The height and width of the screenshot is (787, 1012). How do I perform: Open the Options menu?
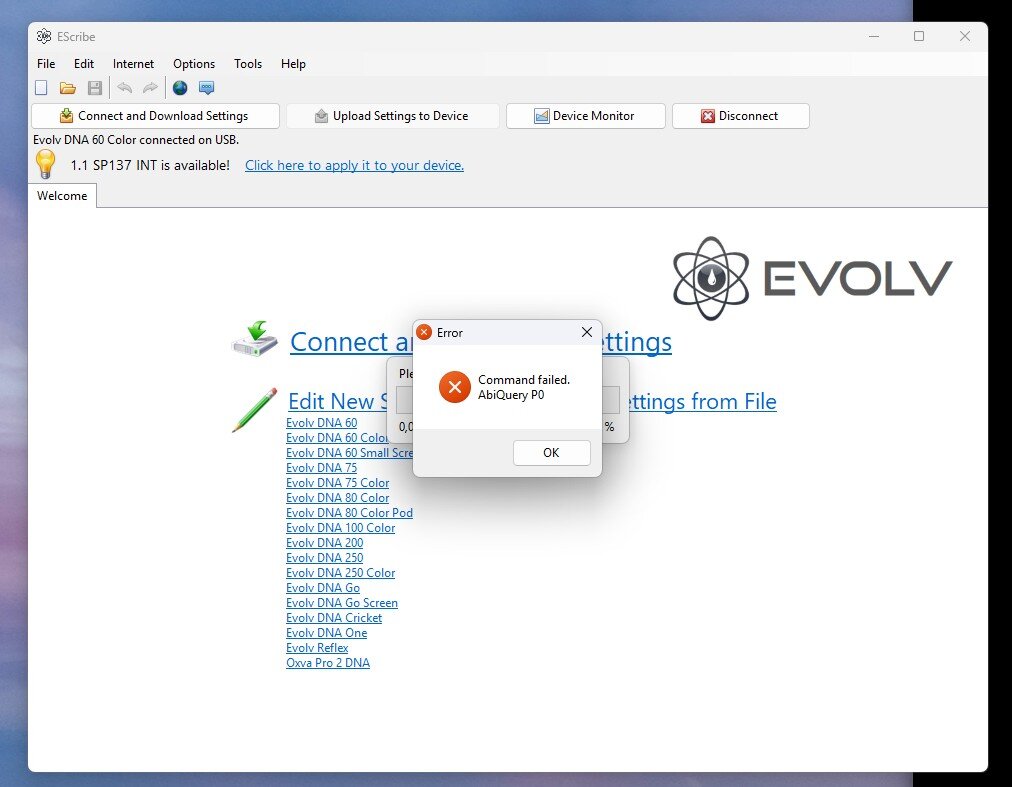[x=194, y=64]
